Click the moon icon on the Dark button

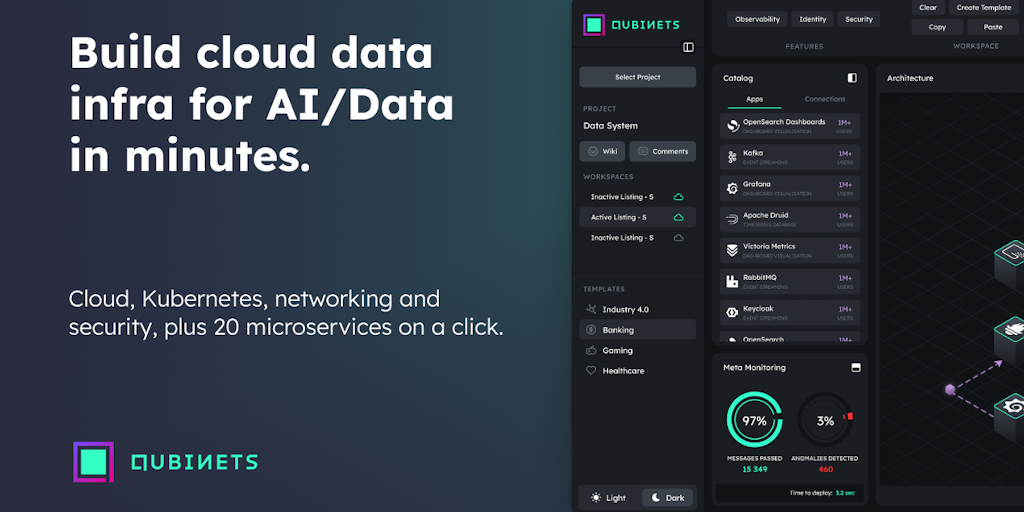[x=656, y=498]
